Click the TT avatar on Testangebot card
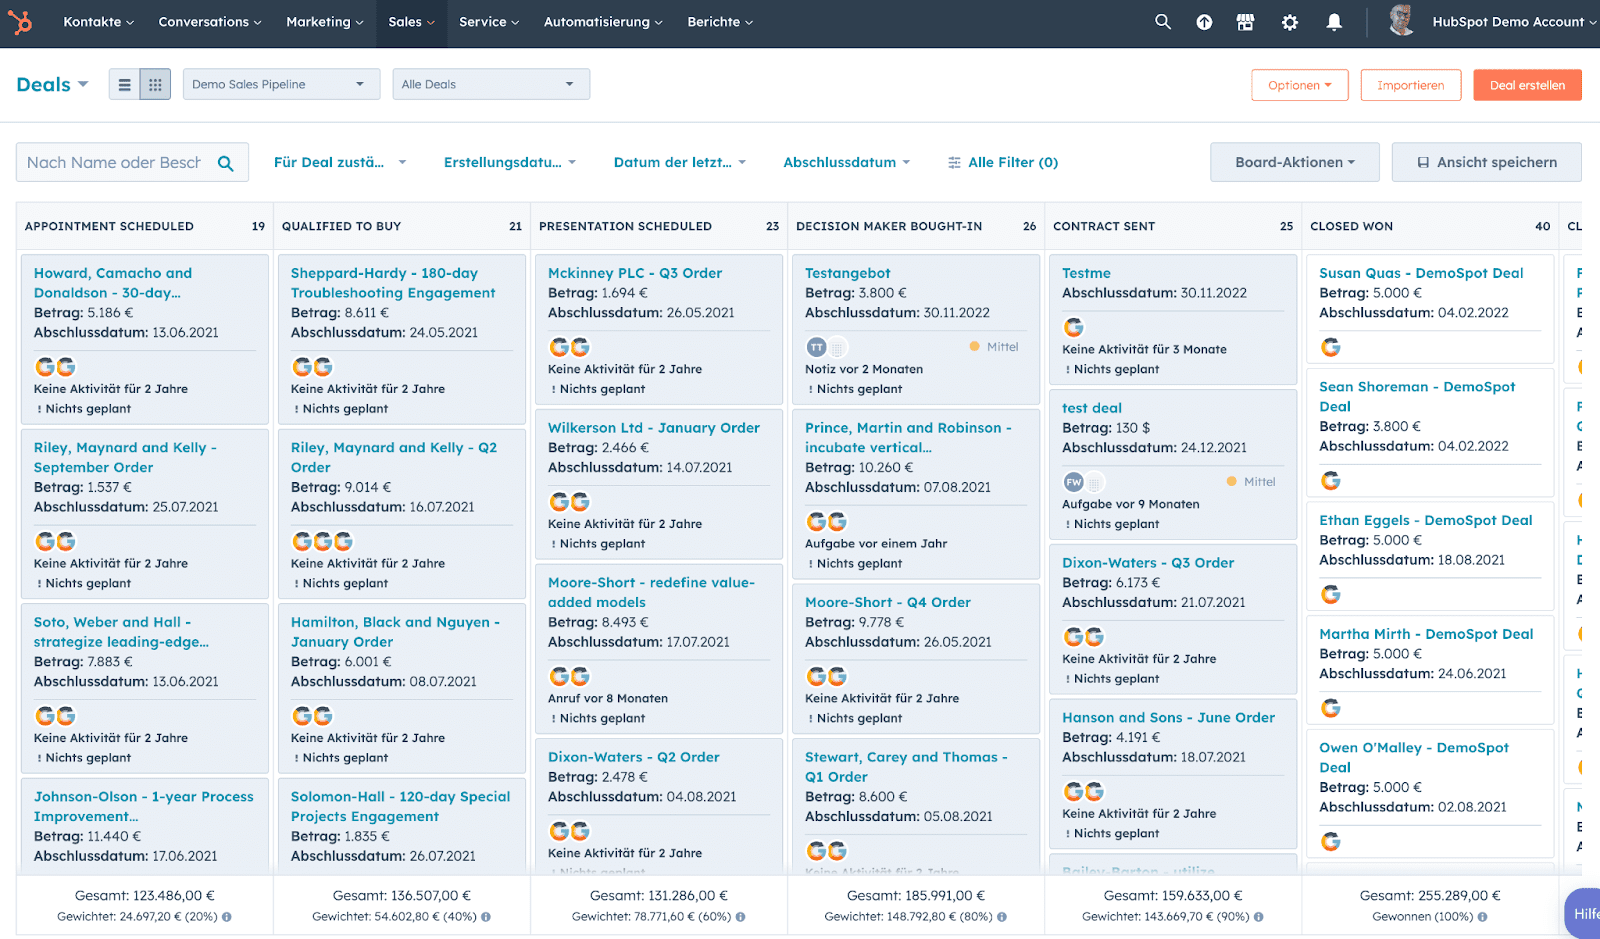Viewport: 1600px width, 939px height. tap(816, 347)
